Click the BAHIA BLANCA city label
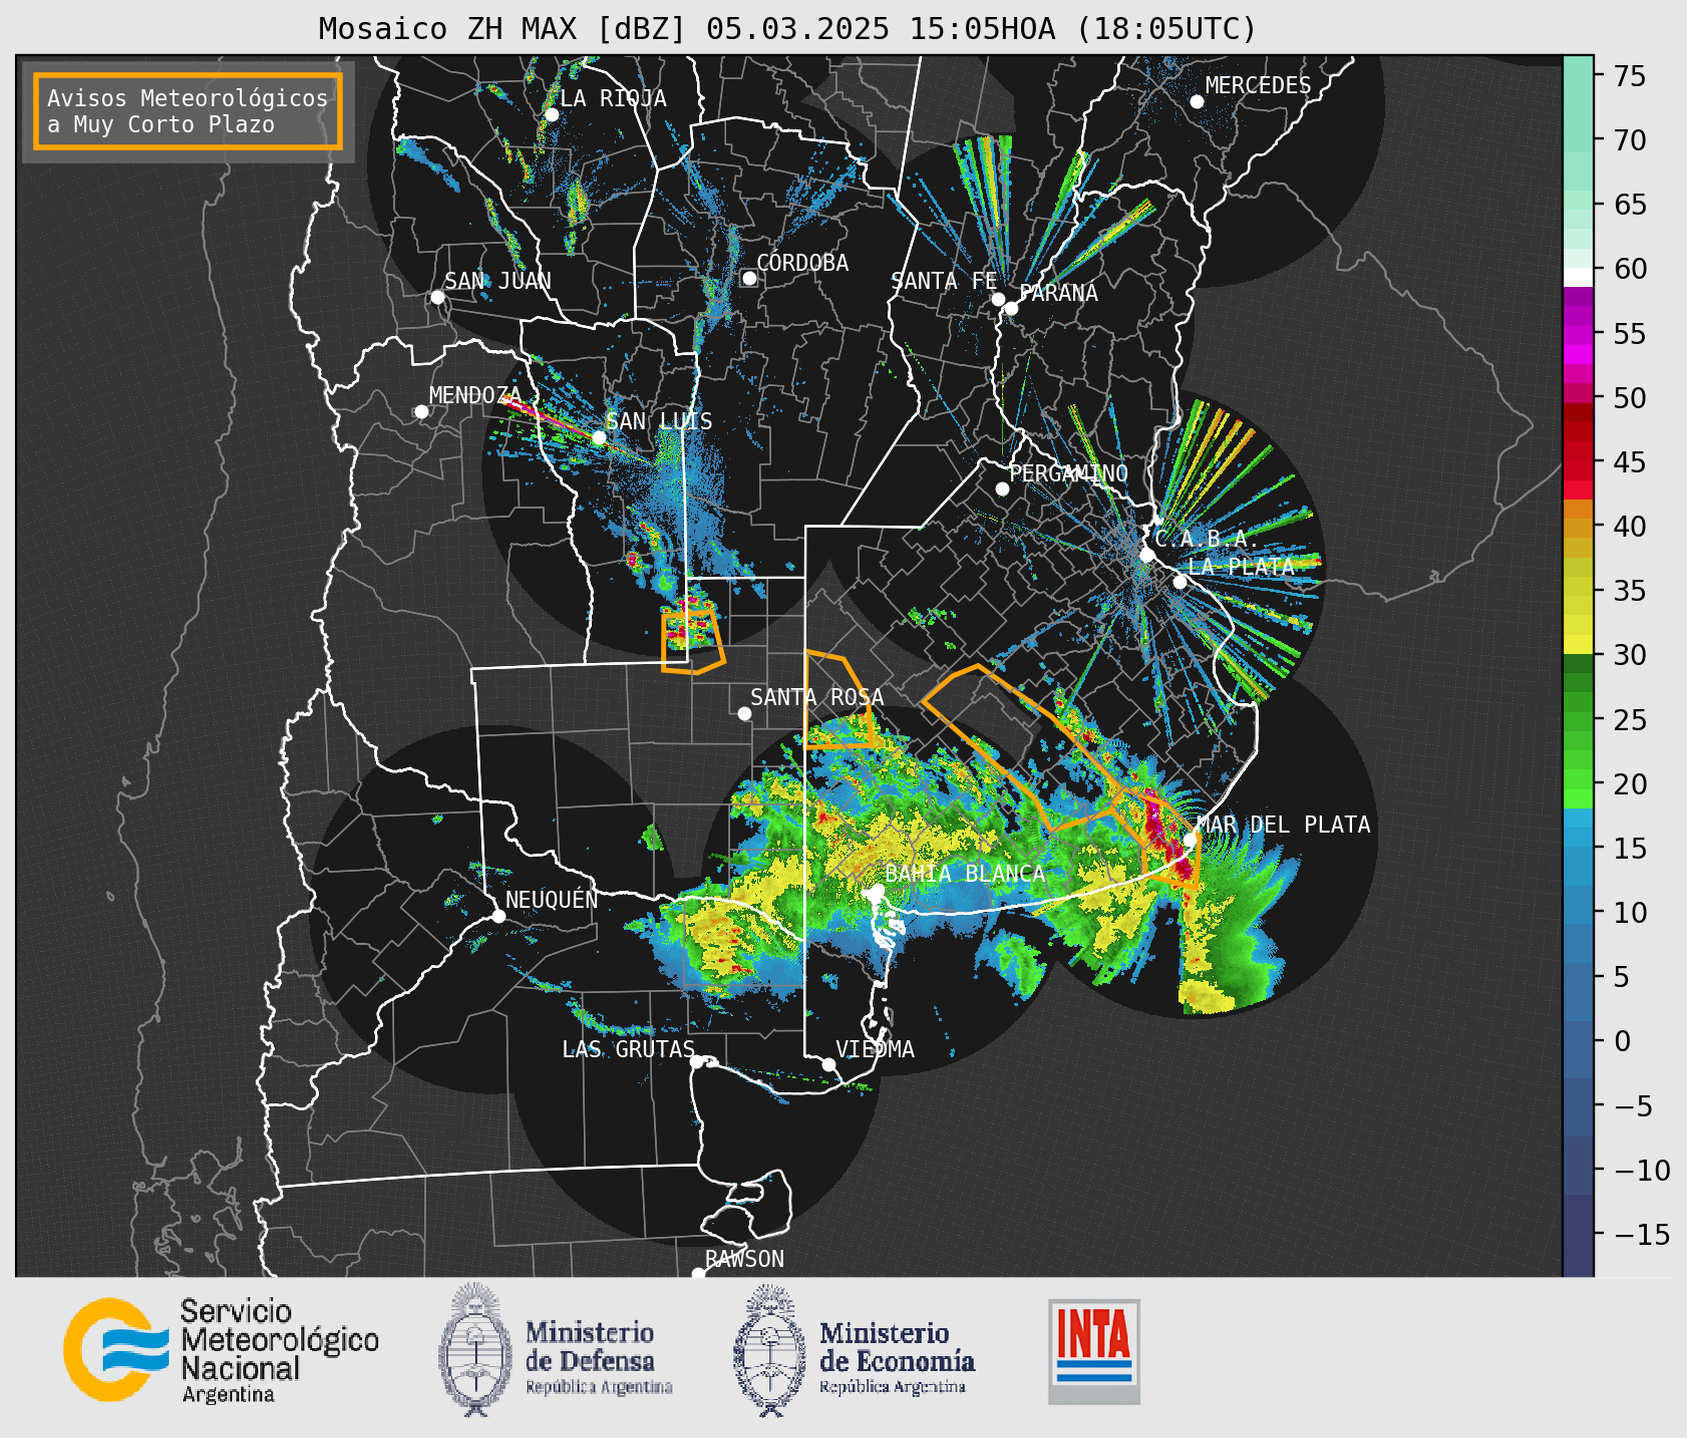Viewport: 1687px width, 1438px height. 965,874
